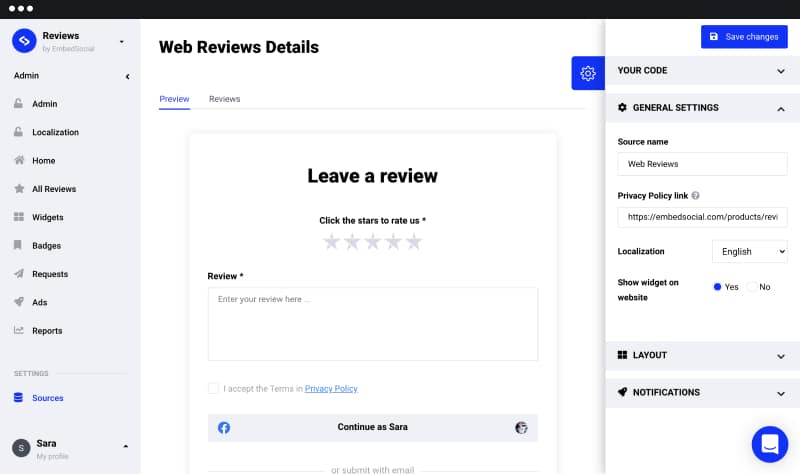Click the Facebook icon on continue button
The image size is (800, 474).
(223, 428)
